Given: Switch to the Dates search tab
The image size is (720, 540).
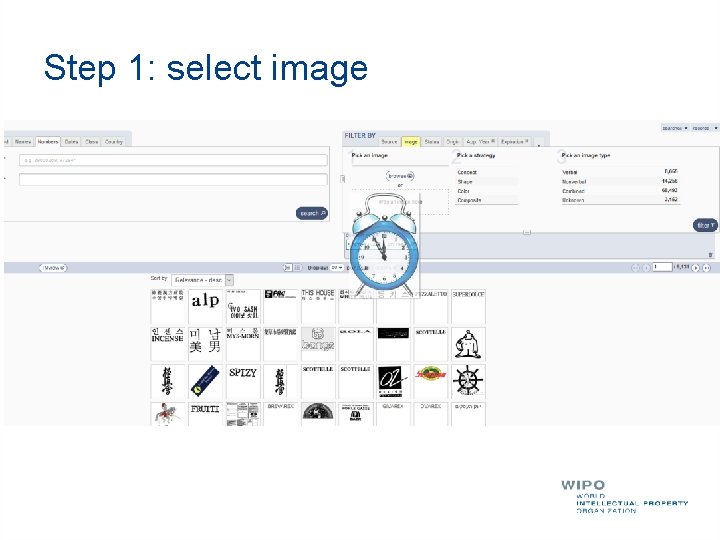Looking at the screenshot, I should [x=71, y=142].
